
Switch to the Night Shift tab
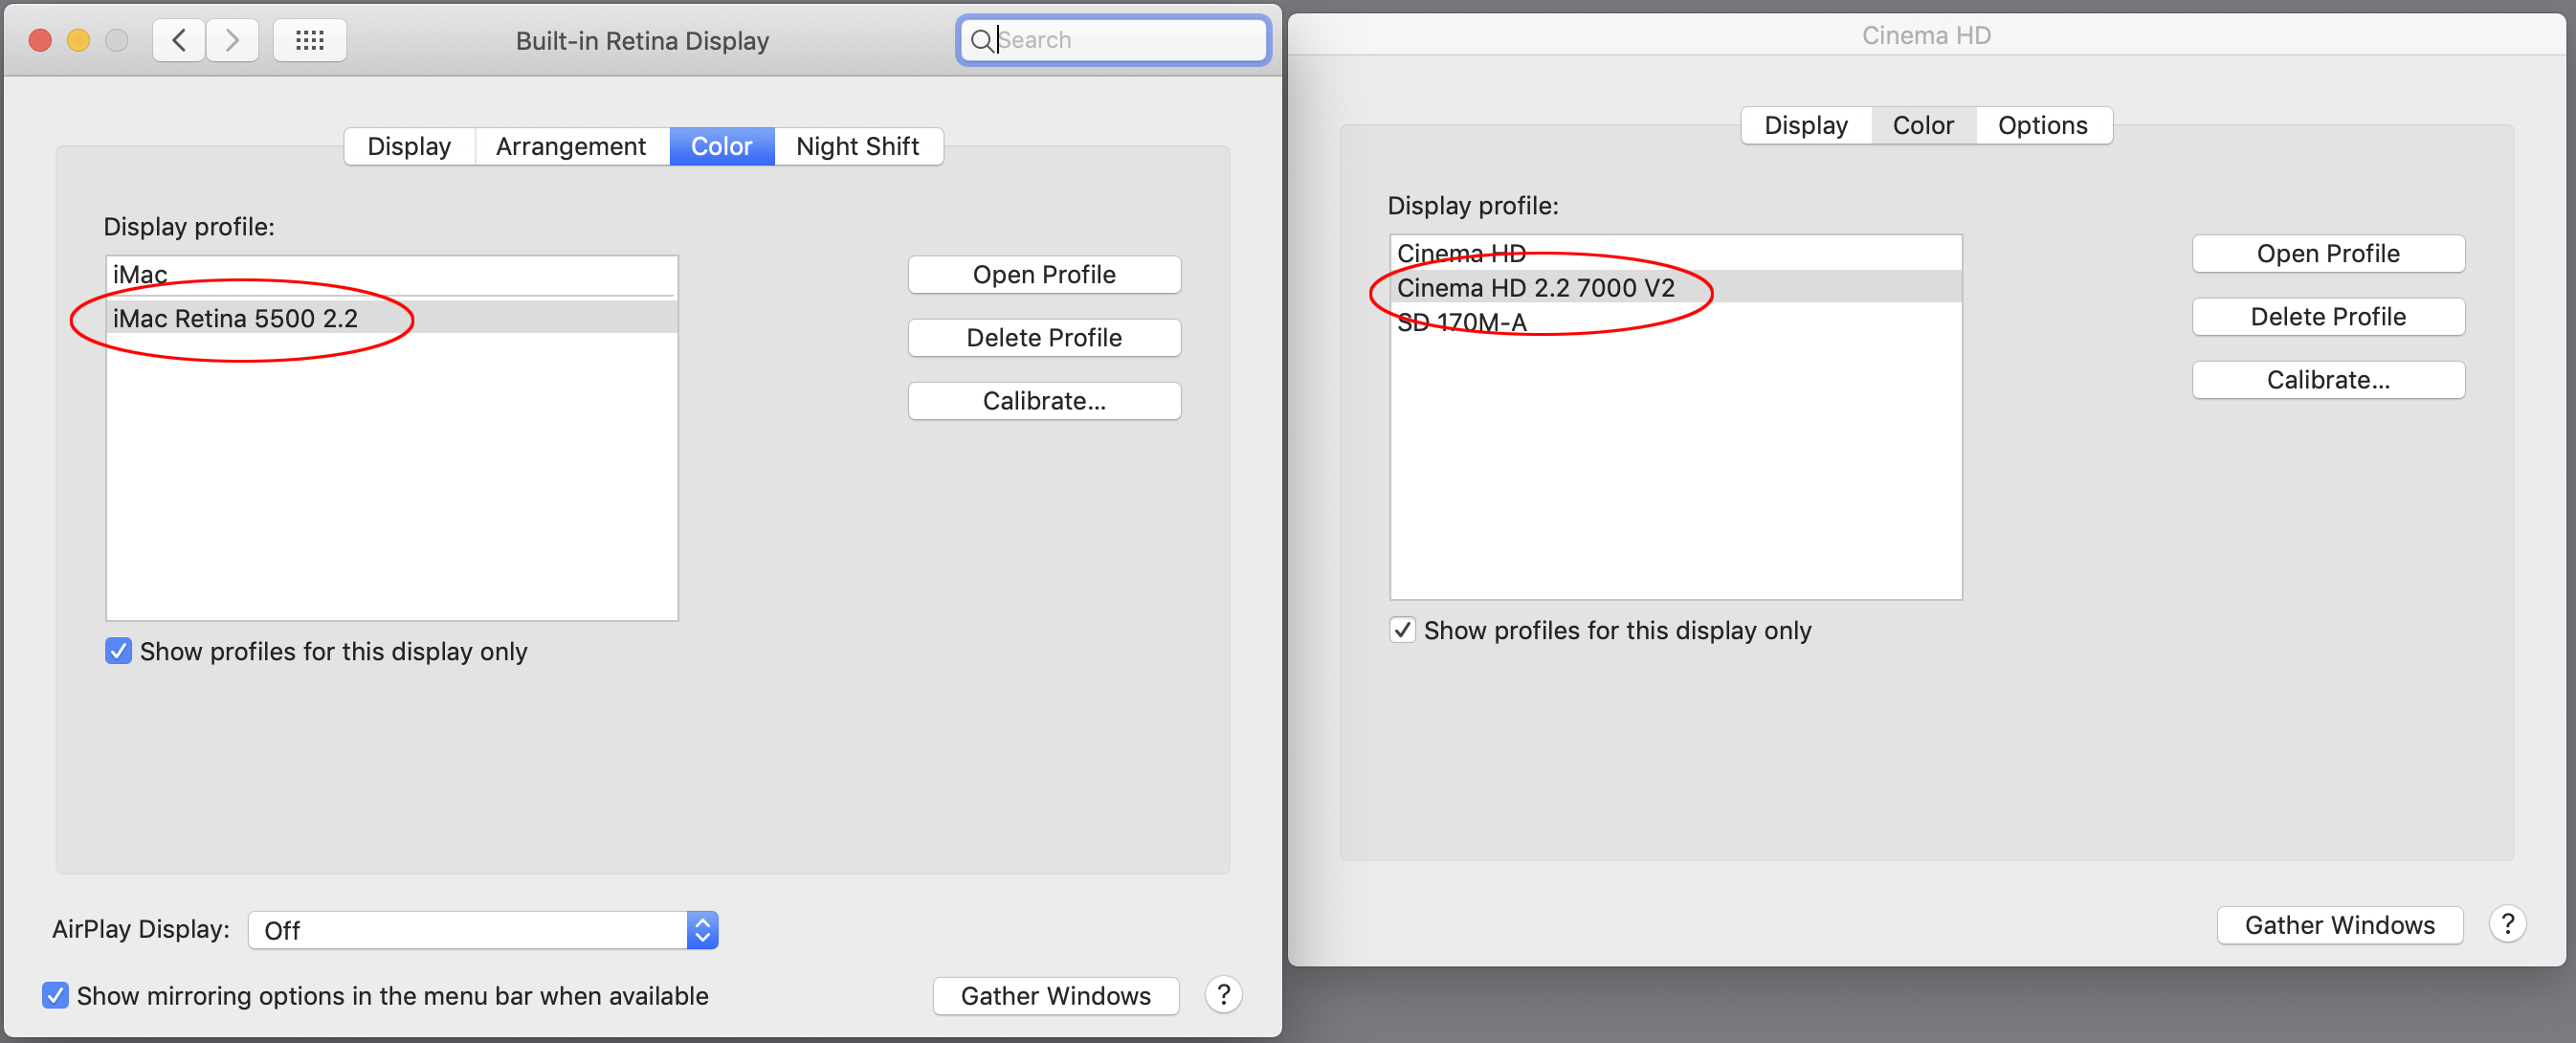tap(858, 146)
